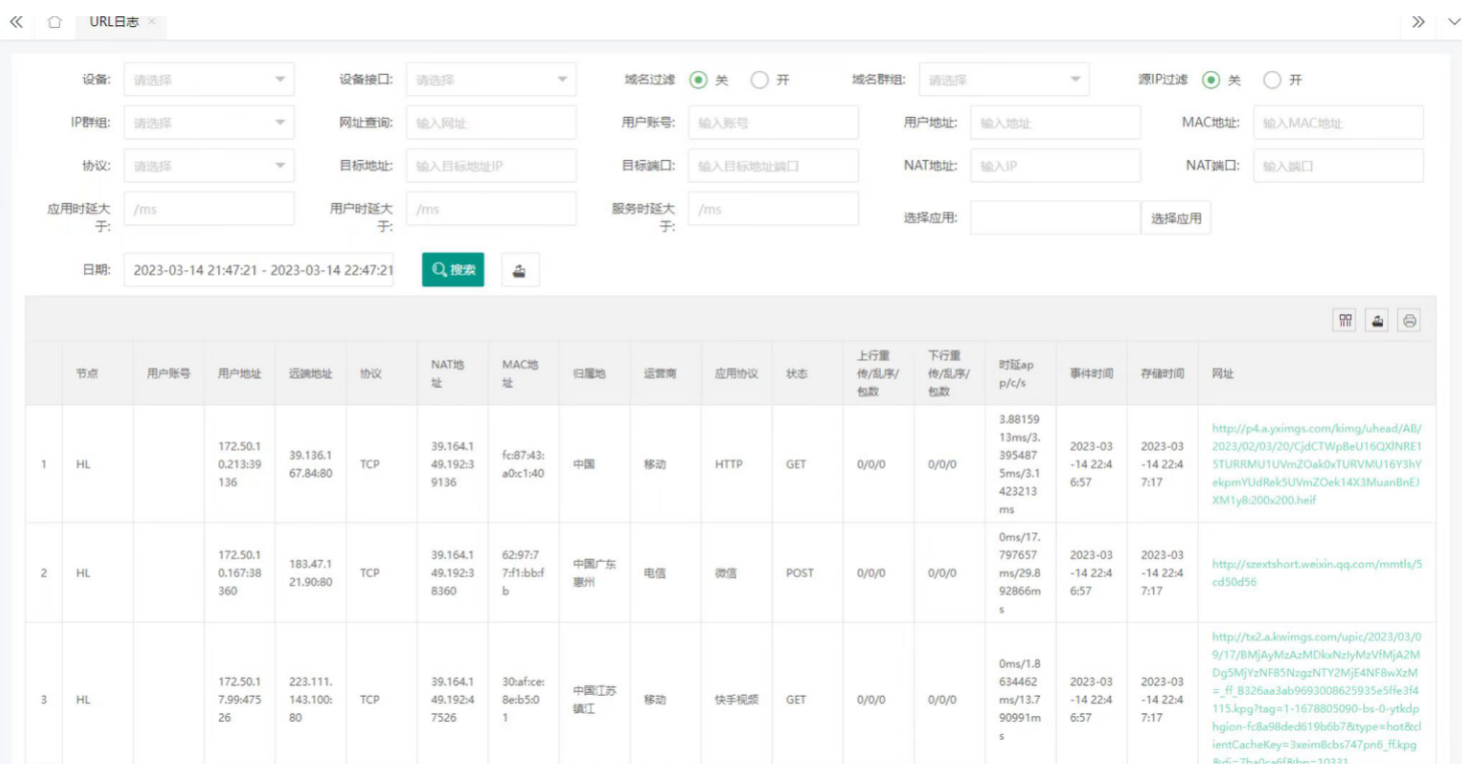Click the double right arrow icon

(1418, 22)
